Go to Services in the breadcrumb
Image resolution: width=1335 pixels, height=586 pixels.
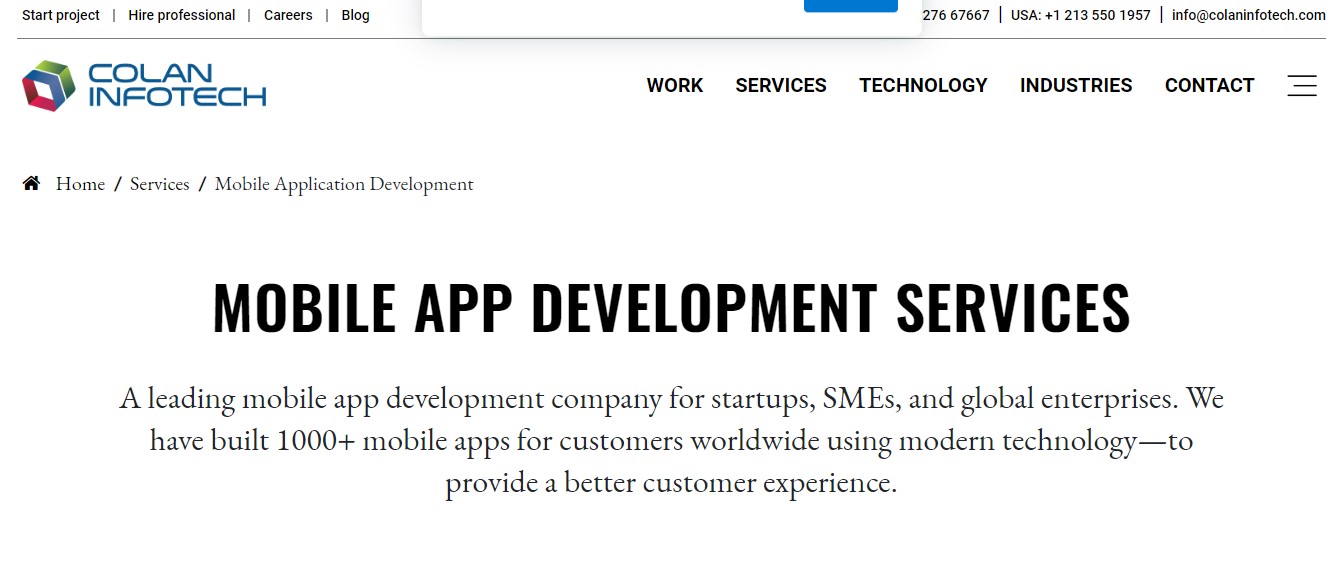[159, 184]
